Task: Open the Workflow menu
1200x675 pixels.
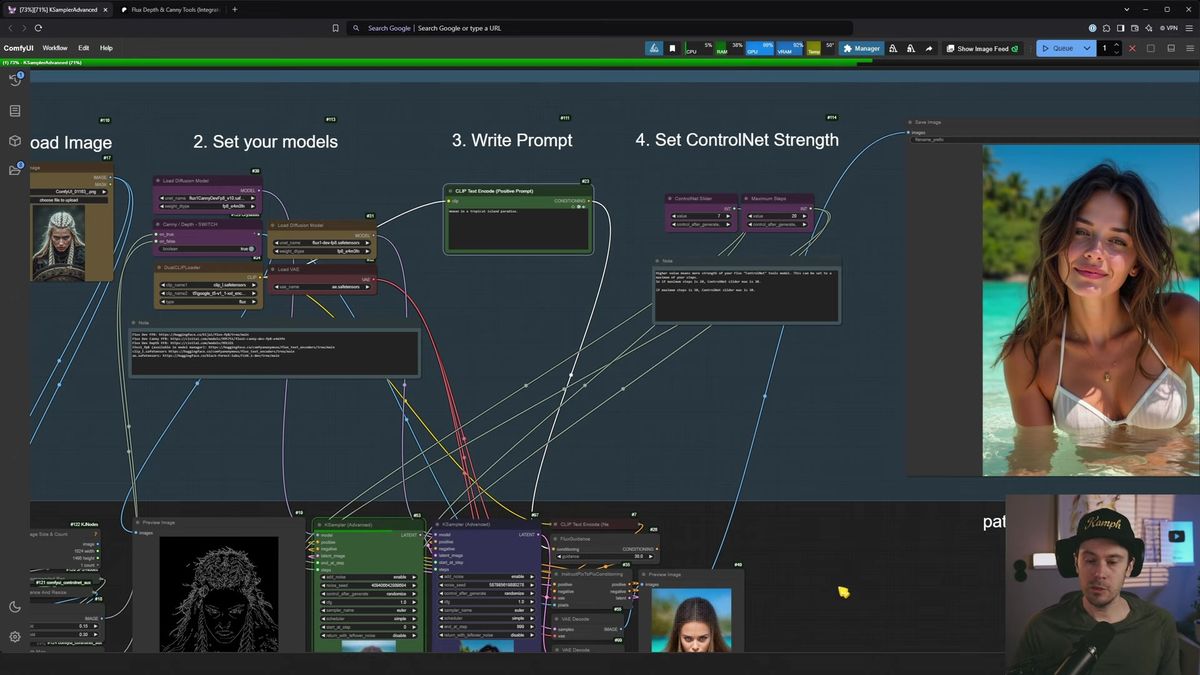Action: coord(55,48)
